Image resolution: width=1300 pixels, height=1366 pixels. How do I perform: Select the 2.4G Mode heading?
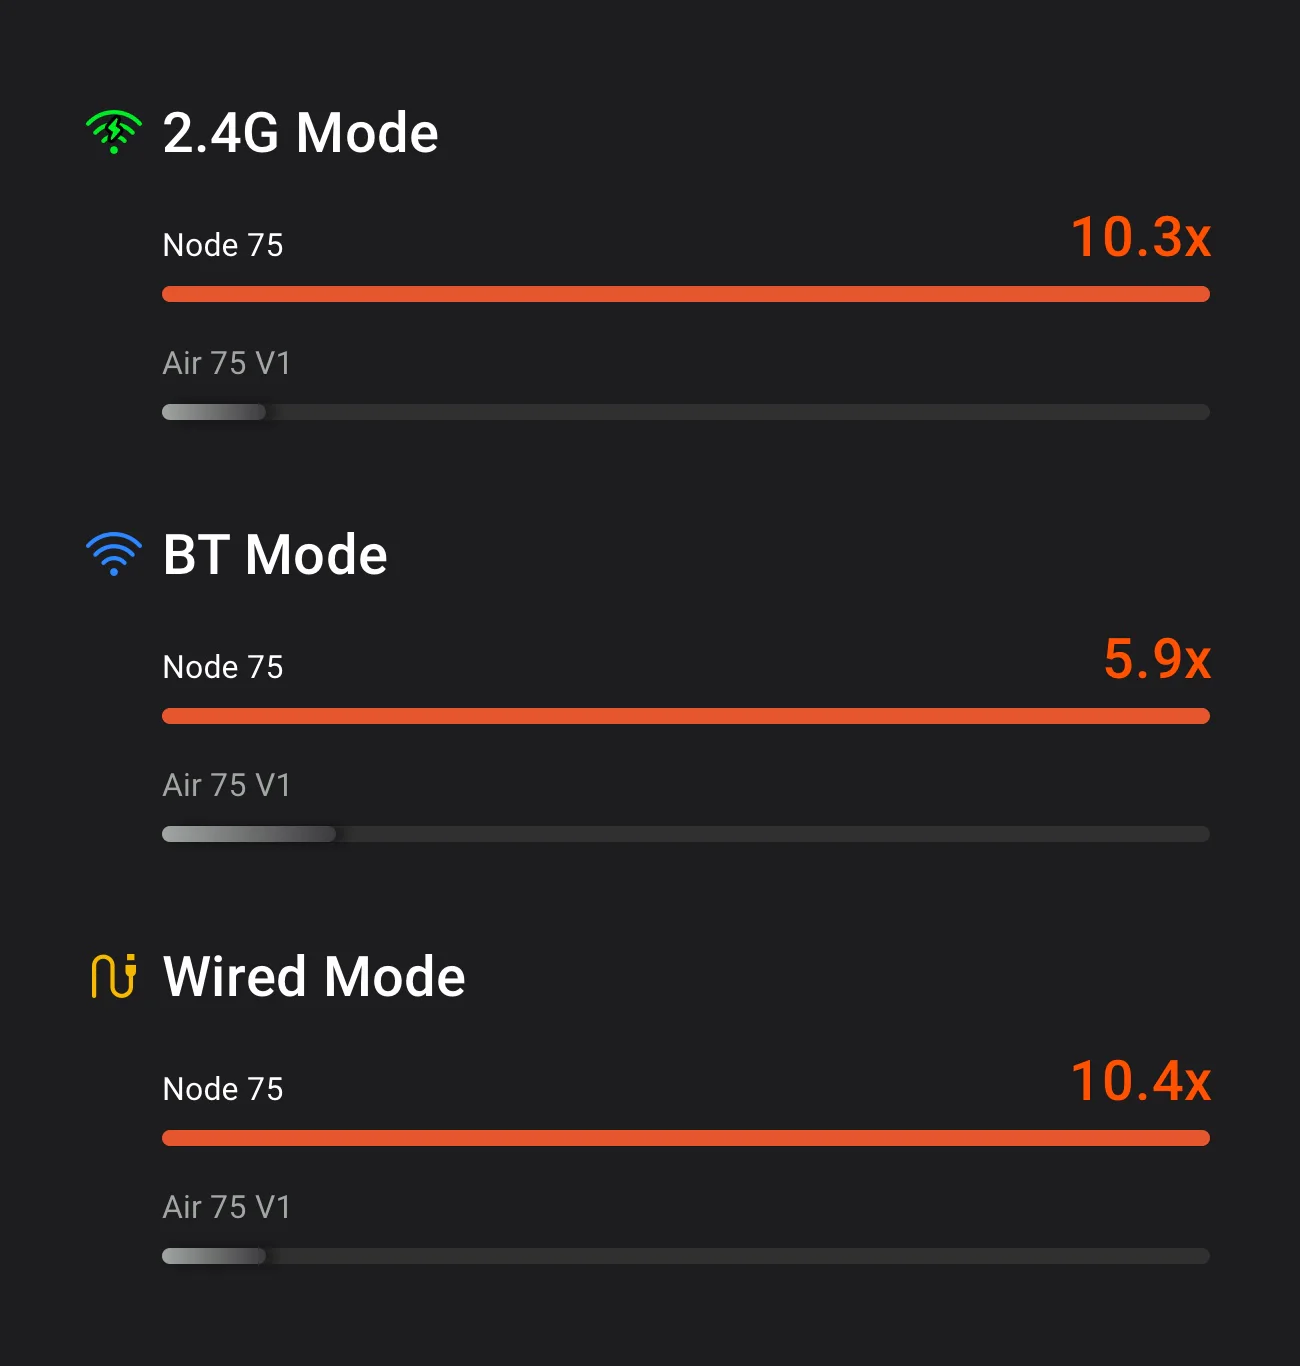300,133
